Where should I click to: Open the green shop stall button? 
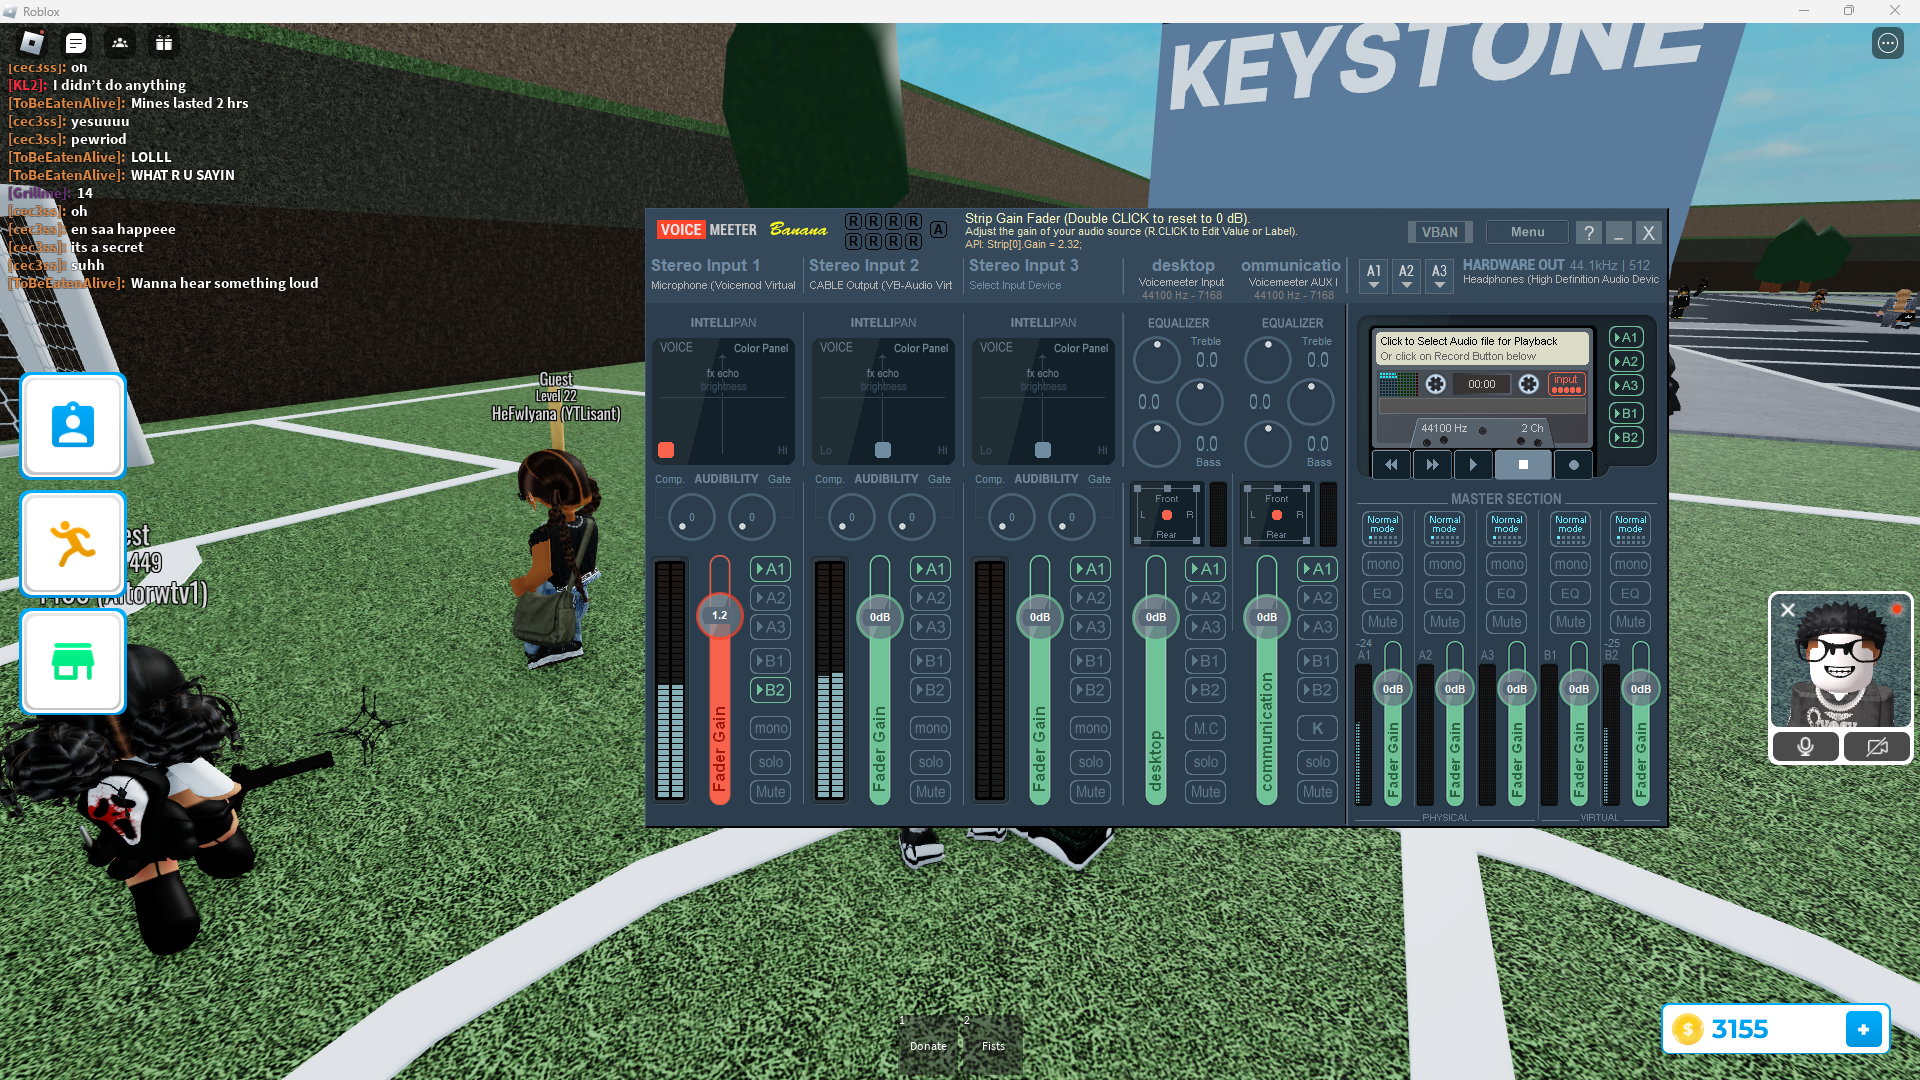click(73, 661)
